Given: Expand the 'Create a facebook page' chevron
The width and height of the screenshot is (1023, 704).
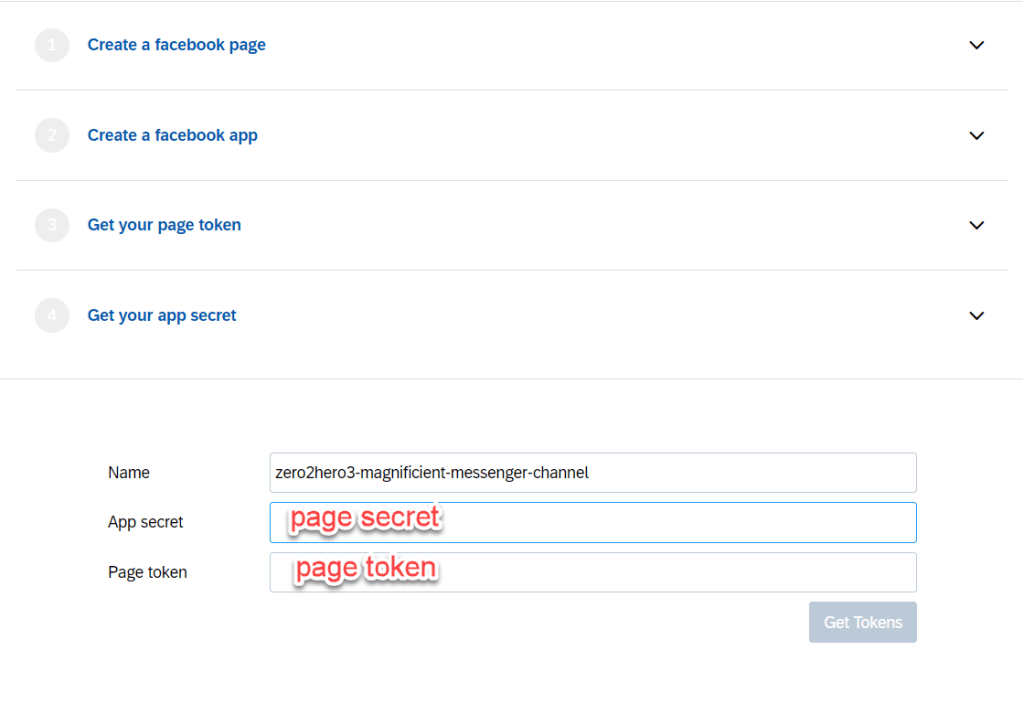Looking at the screenshot, I should point(977,45).
